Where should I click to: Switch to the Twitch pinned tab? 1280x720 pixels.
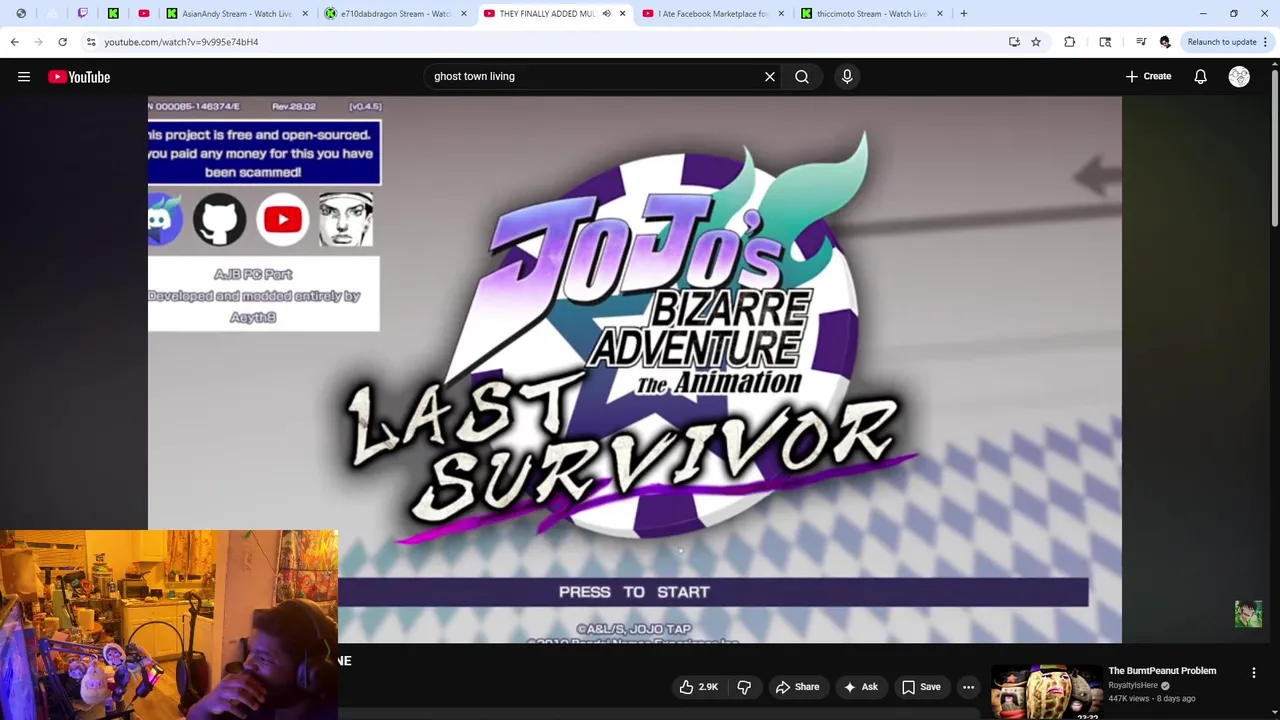click(82, 14)
